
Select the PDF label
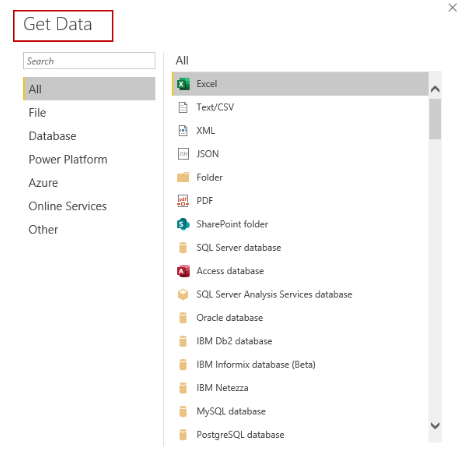click(205, 201)
